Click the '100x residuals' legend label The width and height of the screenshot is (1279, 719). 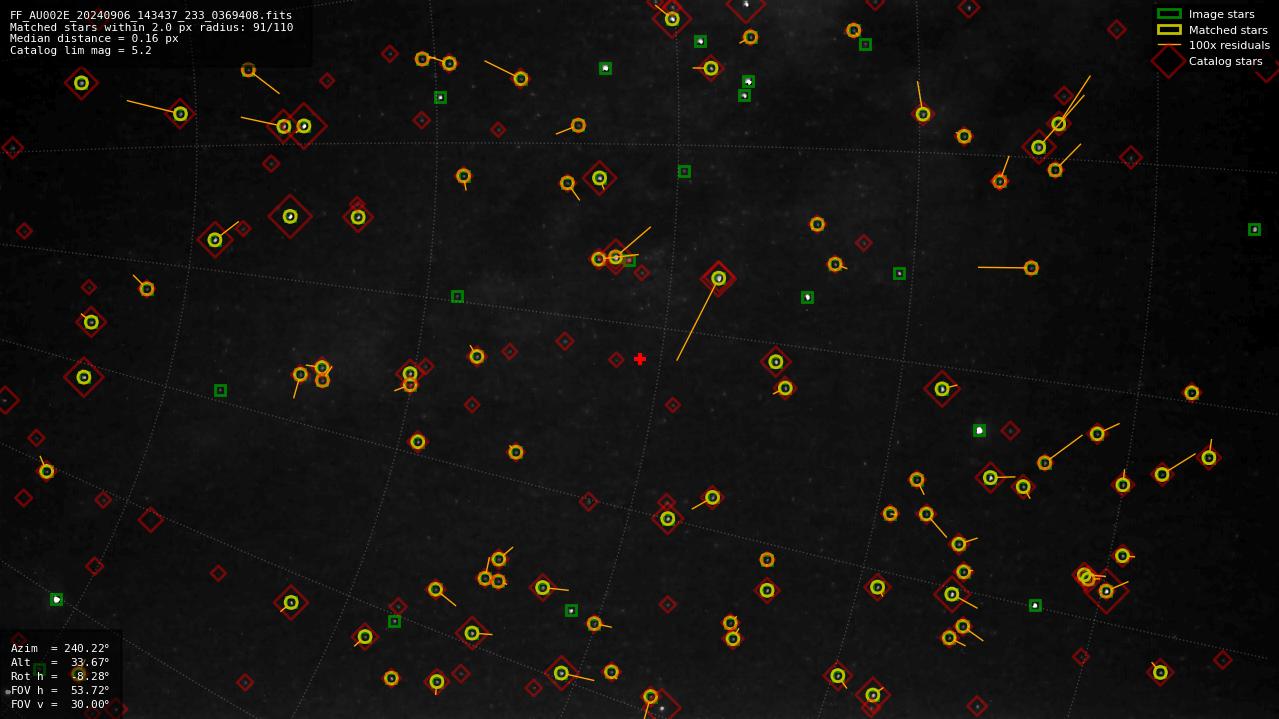click(x=1229, y=45)
